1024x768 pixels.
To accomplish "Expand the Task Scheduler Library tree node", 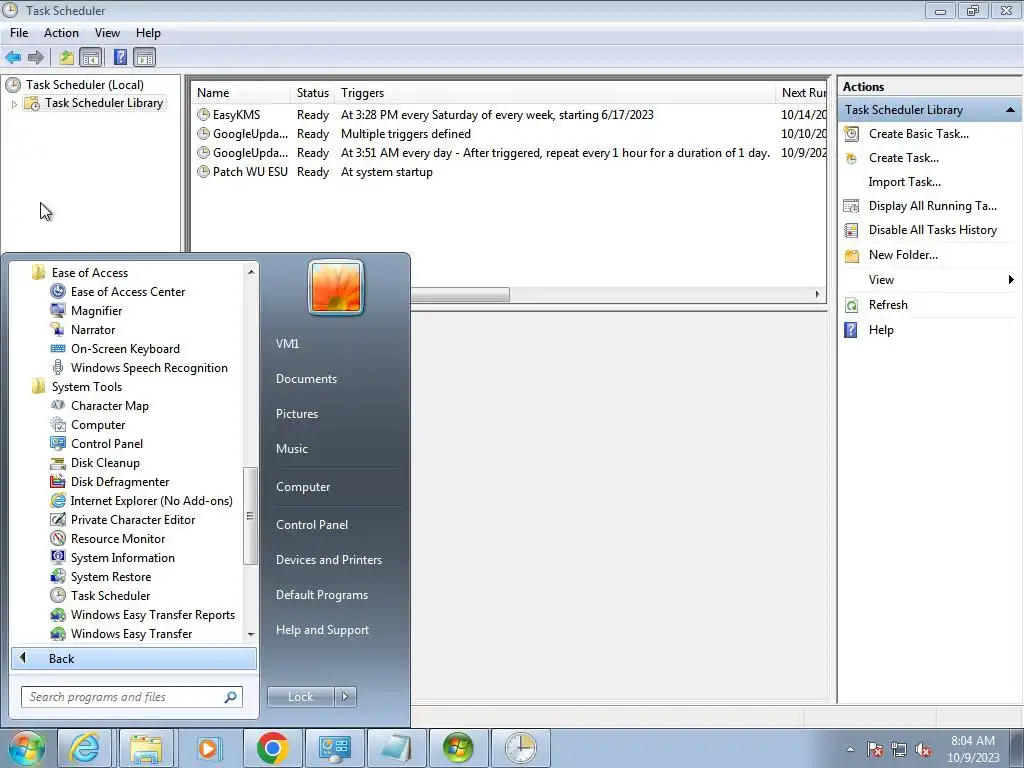I will (x=14, y=103).
